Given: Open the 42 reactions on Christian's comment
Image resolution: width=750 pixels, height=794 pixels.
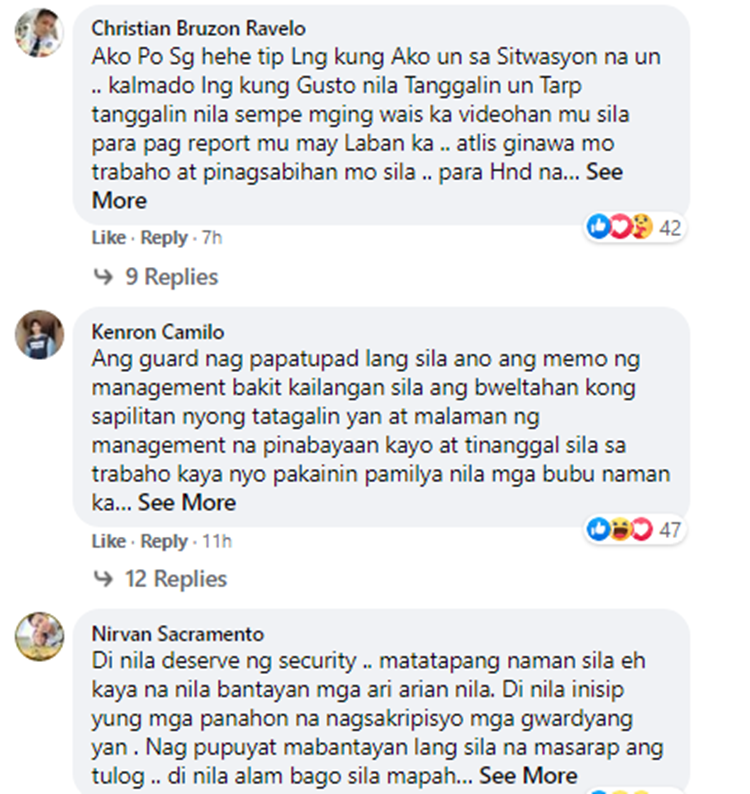Looking at the screenshot, I should 670,227.
